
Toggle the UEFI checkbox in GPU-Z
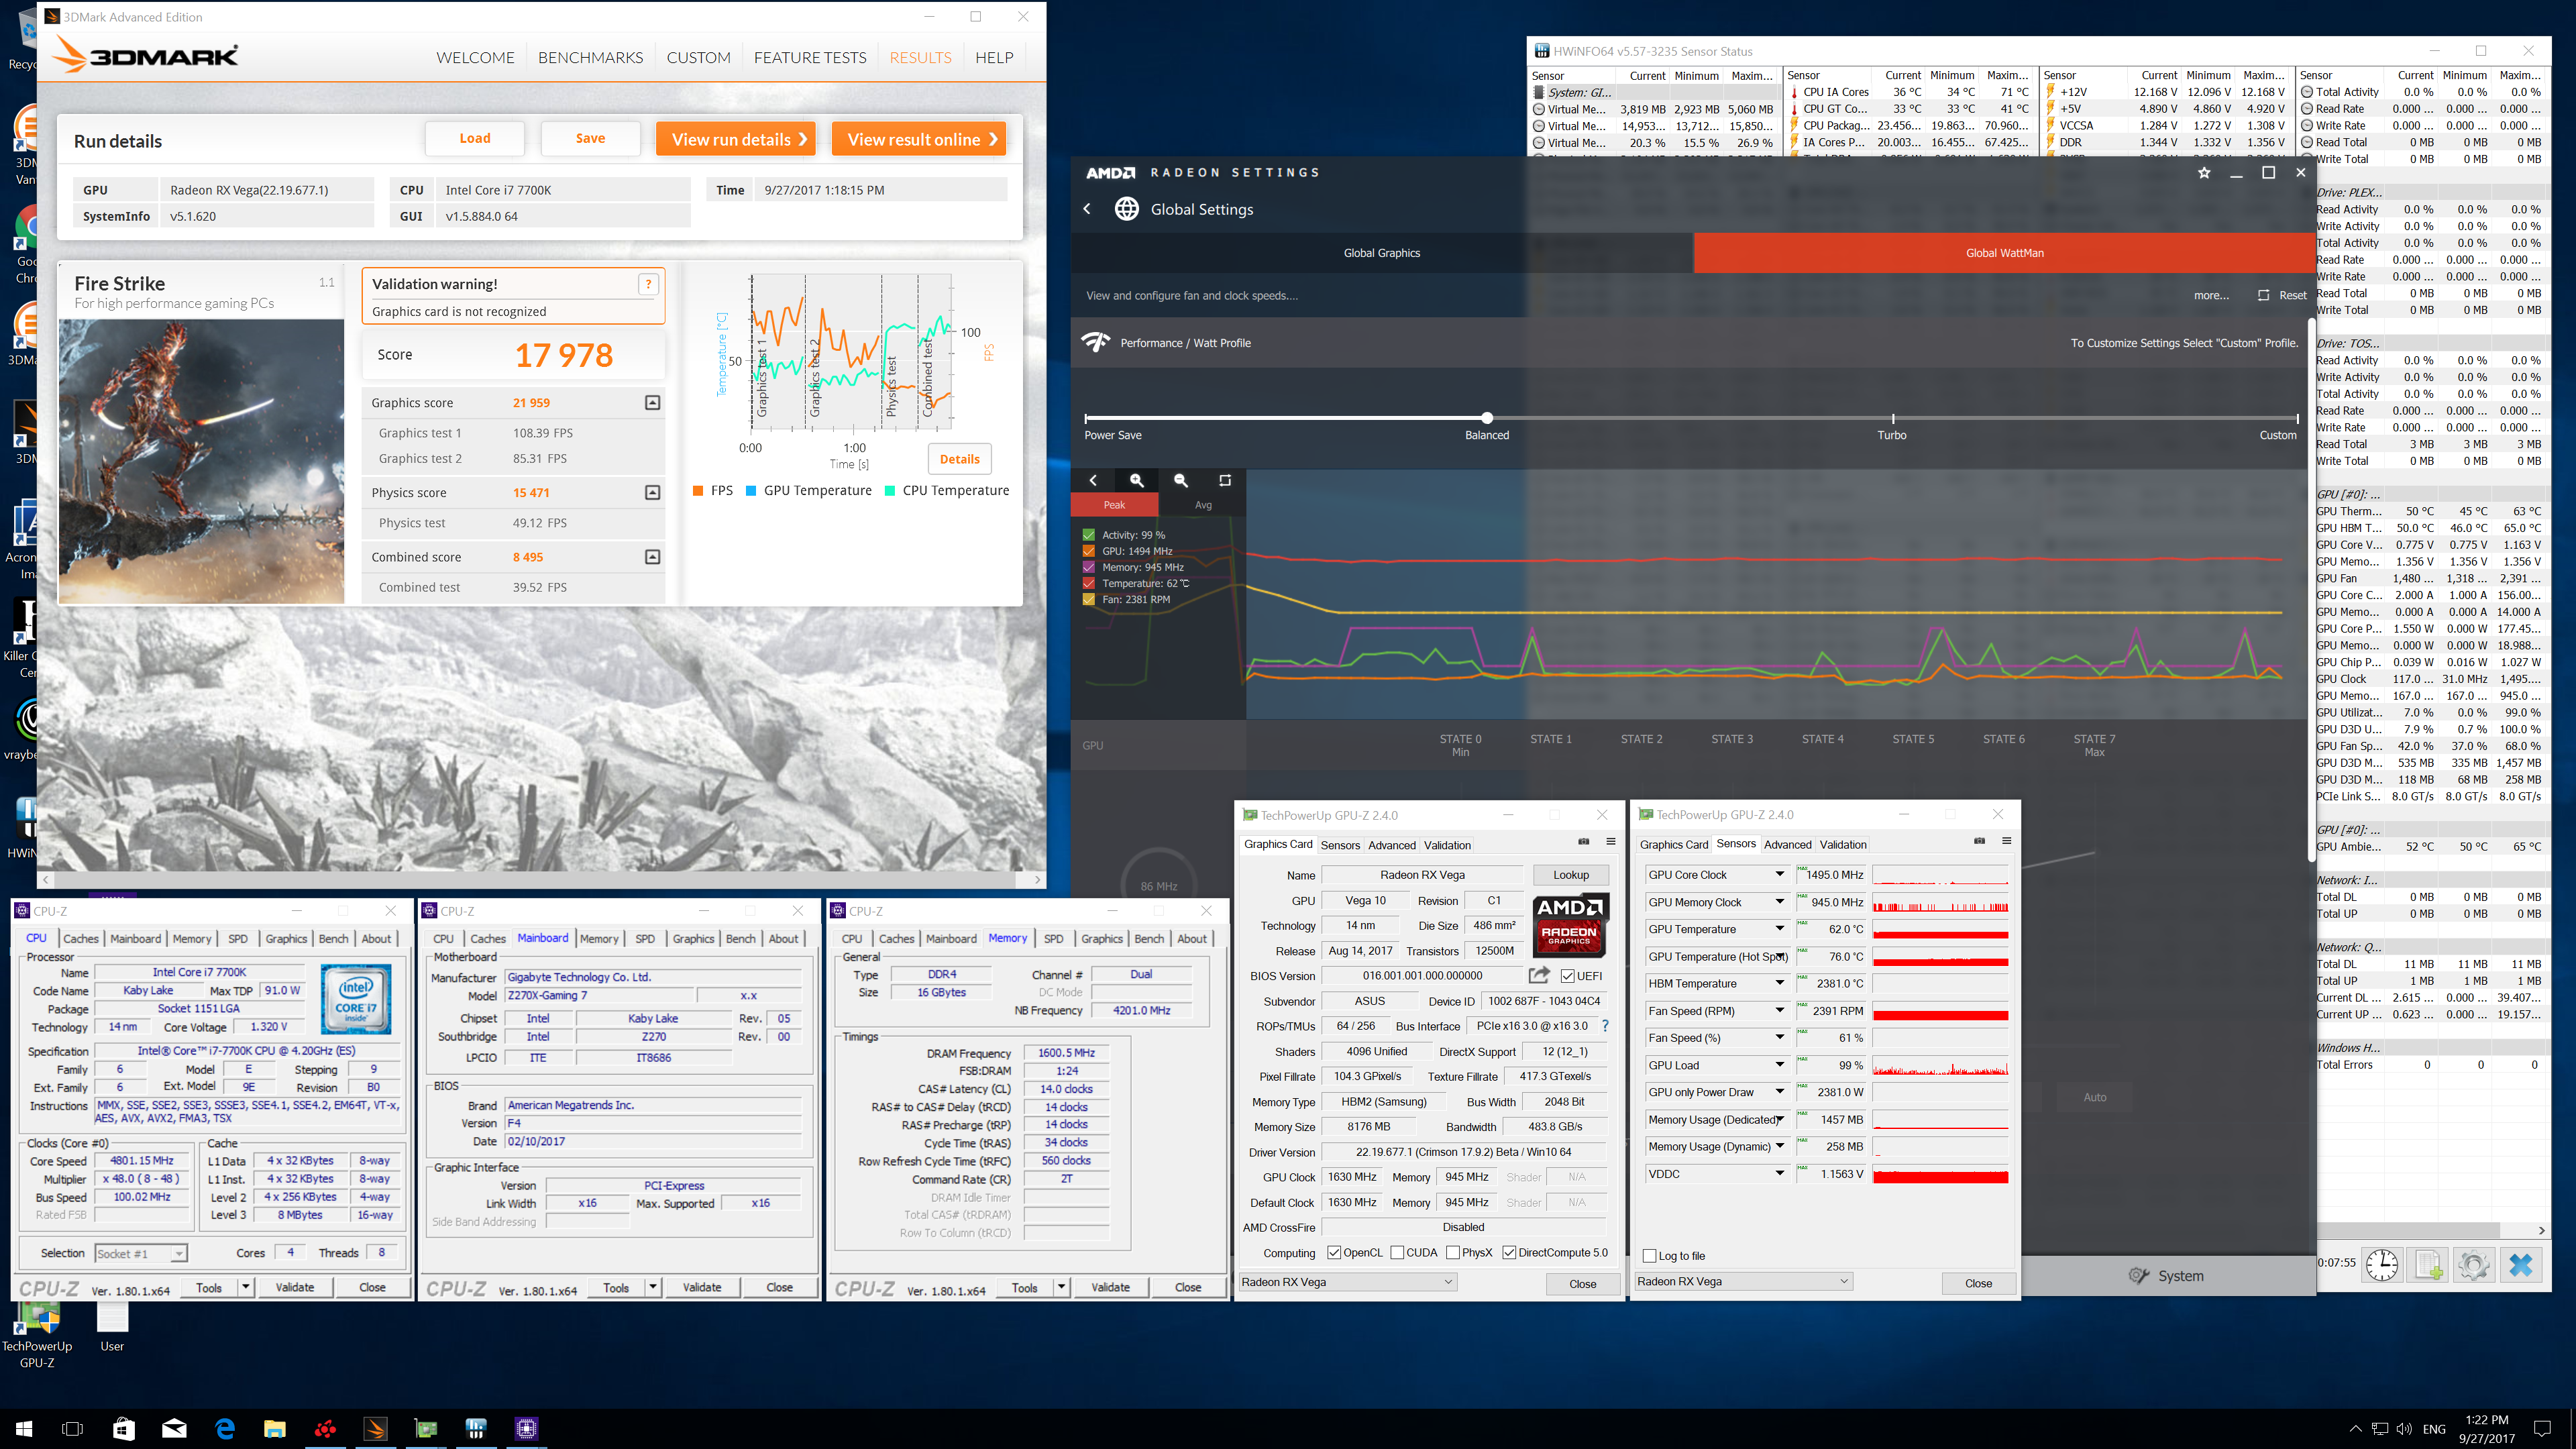click(x=1568, y=976)
